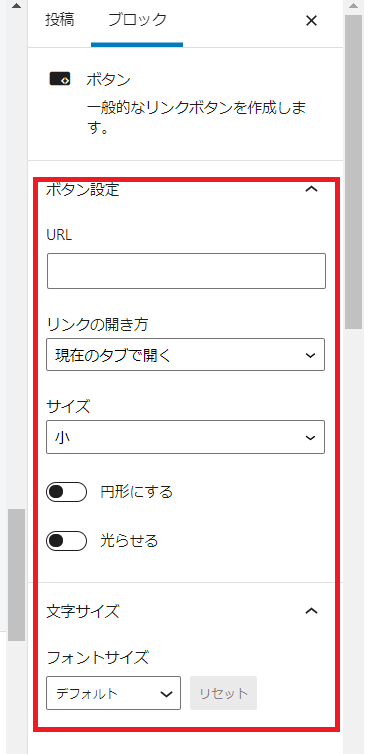This screenshot has width=389, height=754.
Task: Open the リンクの開き方 dropdown
Action: pyautogui.click(x=186, y=355)
